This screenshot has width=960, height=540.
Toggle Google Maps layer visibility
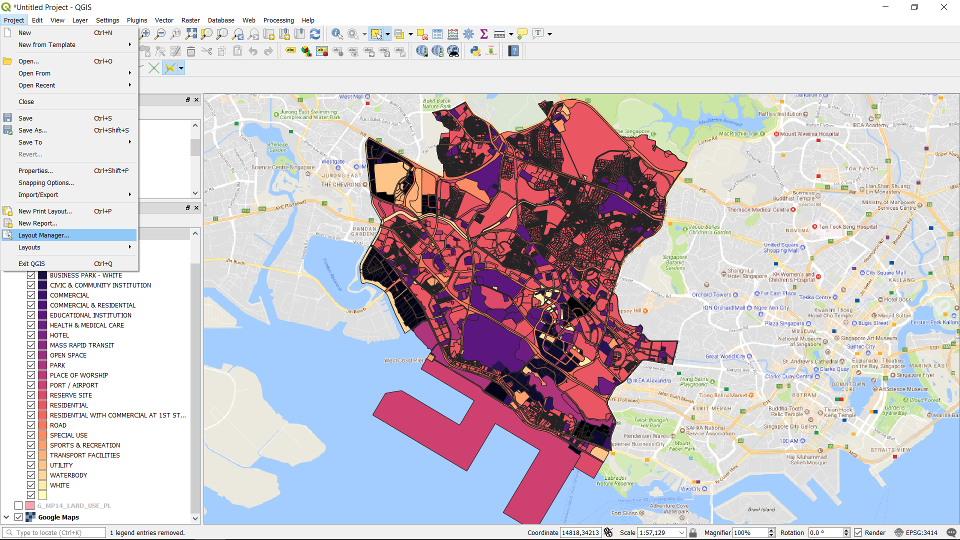(x=19, y=517)
